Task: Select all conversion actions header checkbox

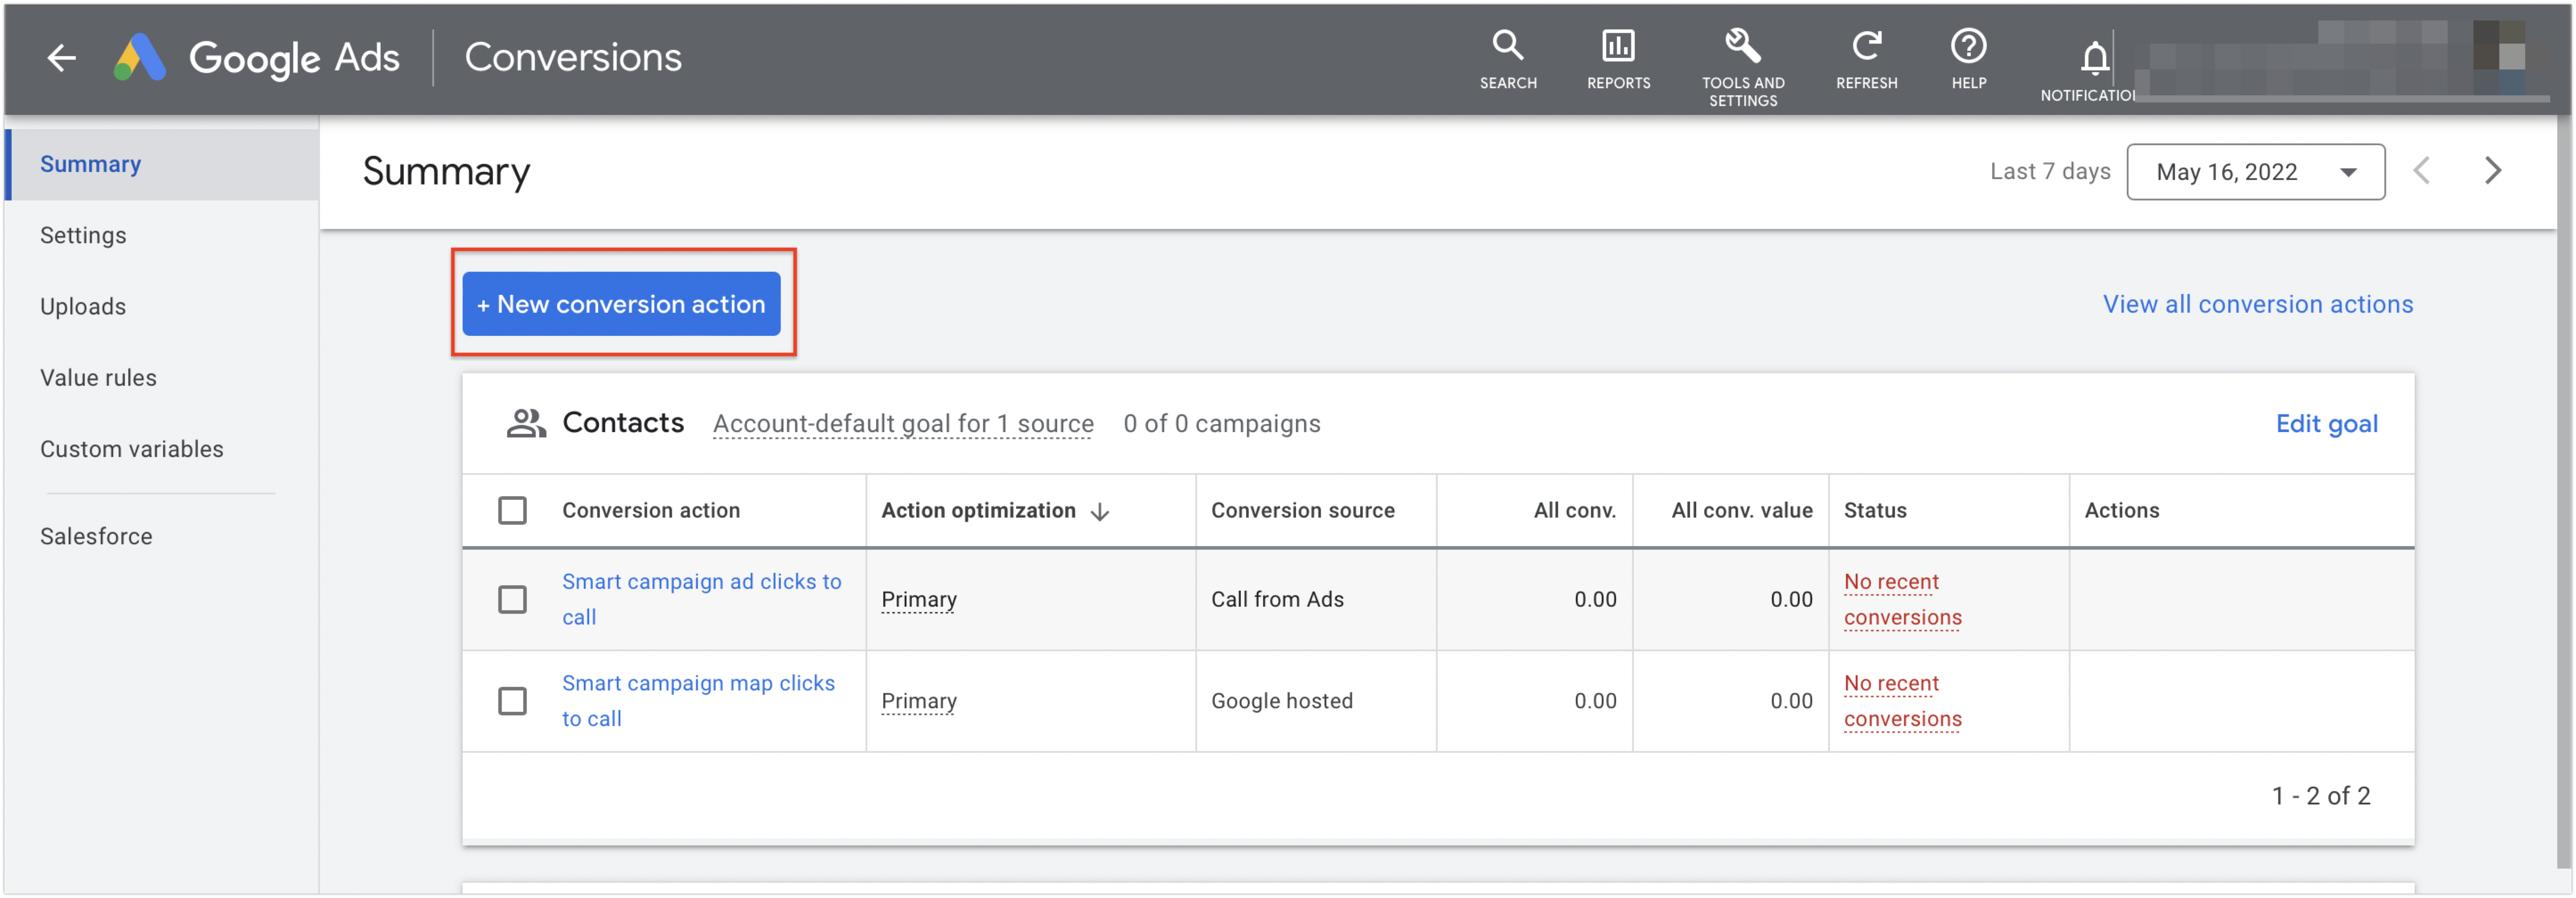Action: click(512, 510)
